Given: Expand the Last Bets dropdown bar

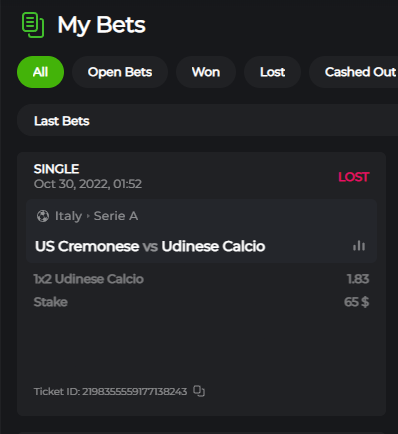Looking at the screenshot, I should [x=207, y=120].
